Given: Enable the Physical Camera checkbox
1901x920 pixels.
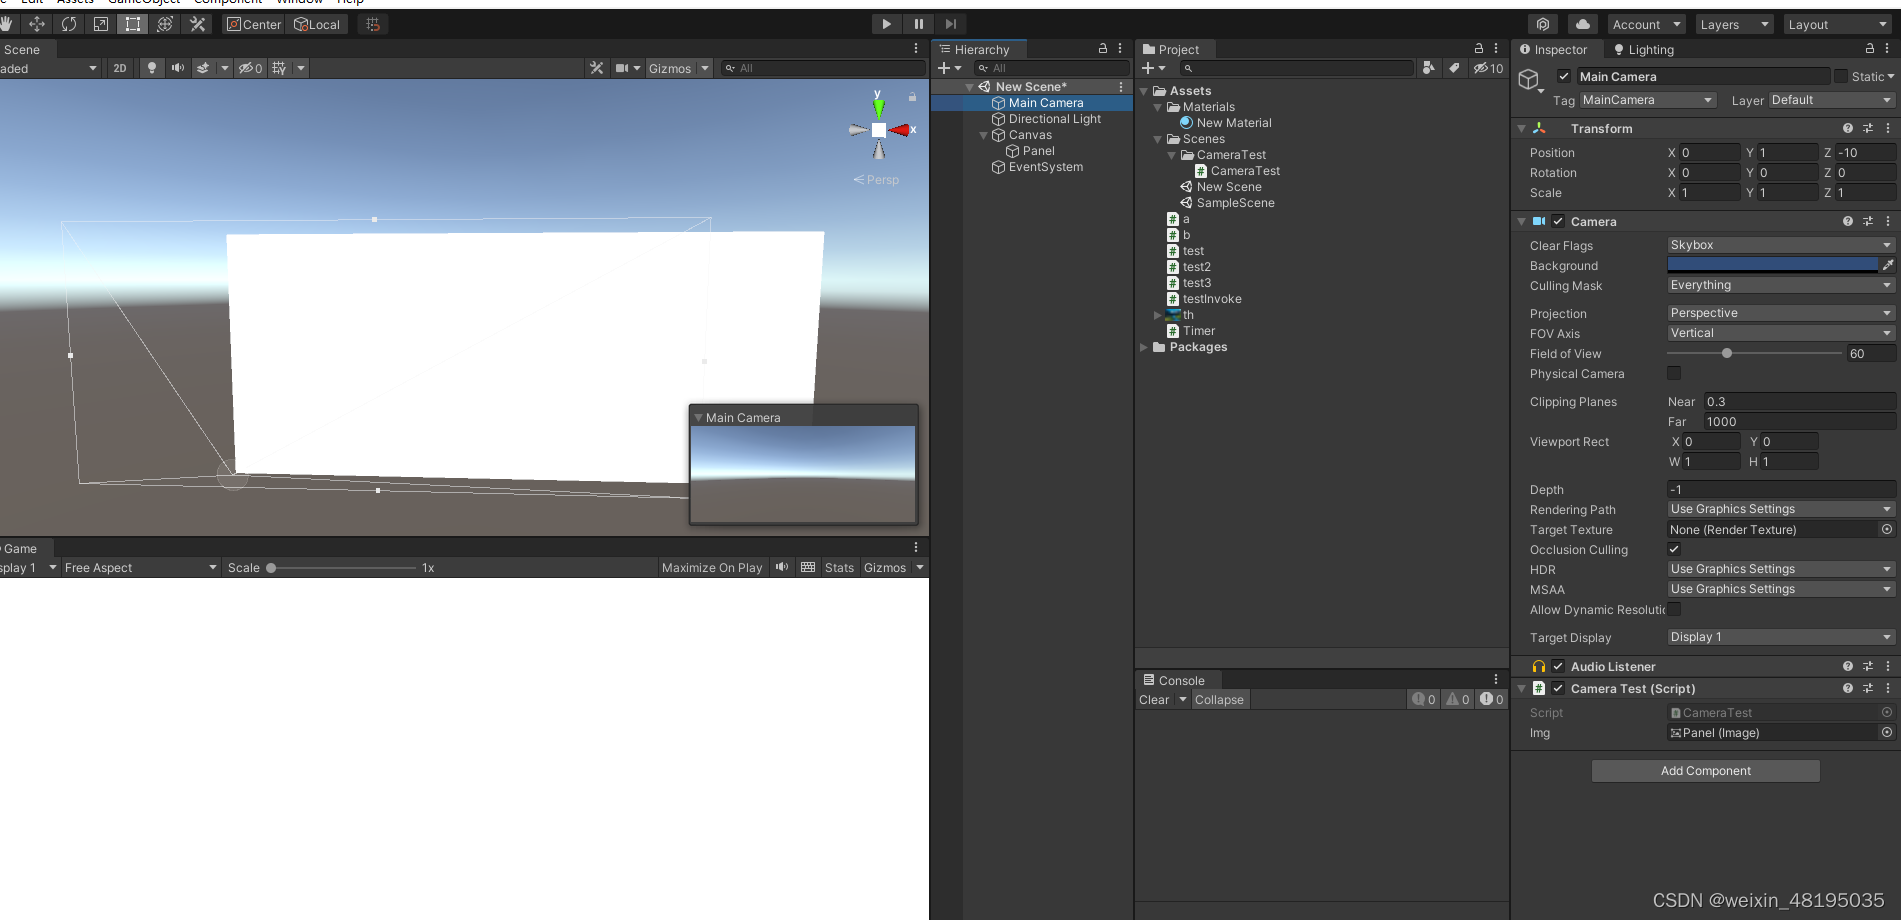Looking at the screenshot, I should coord(1674,373).
